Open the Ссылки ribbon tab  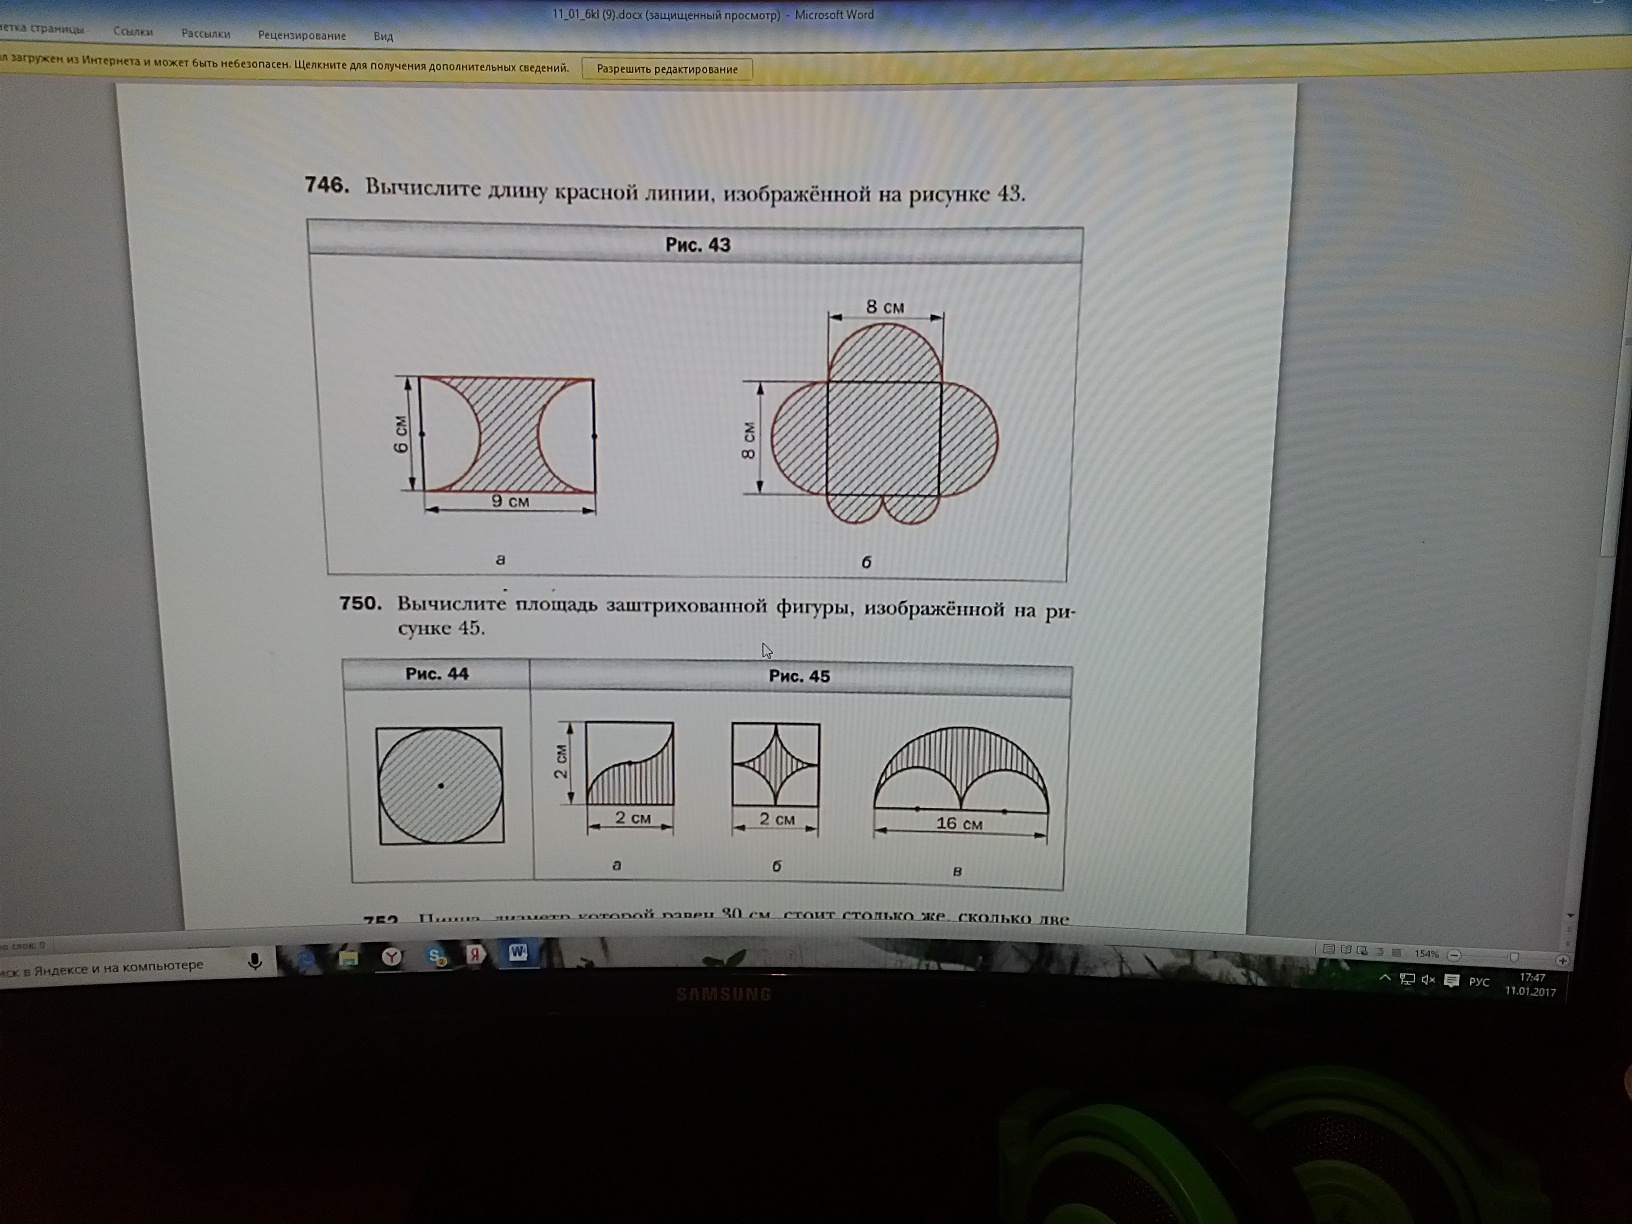pyautogui.click(x=133, y=32)
